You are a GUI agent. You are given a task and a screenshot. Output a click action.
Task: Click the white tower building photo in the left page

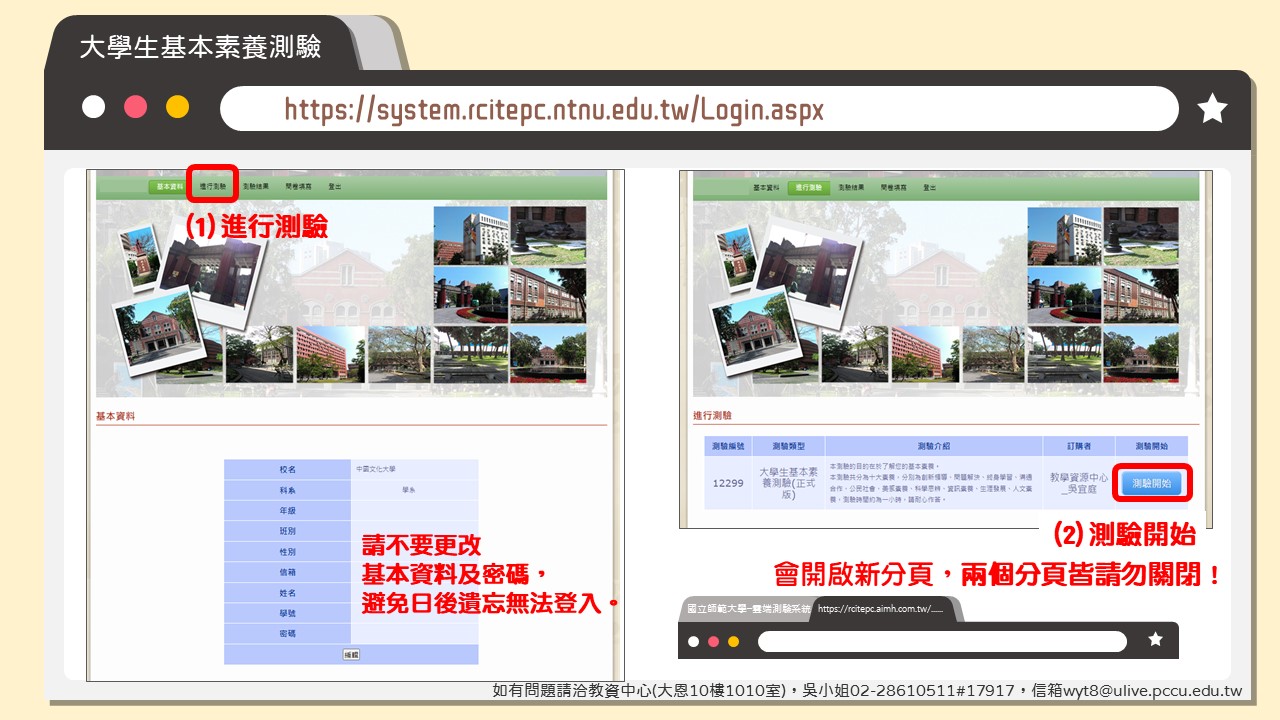click(x=471, y=235)
